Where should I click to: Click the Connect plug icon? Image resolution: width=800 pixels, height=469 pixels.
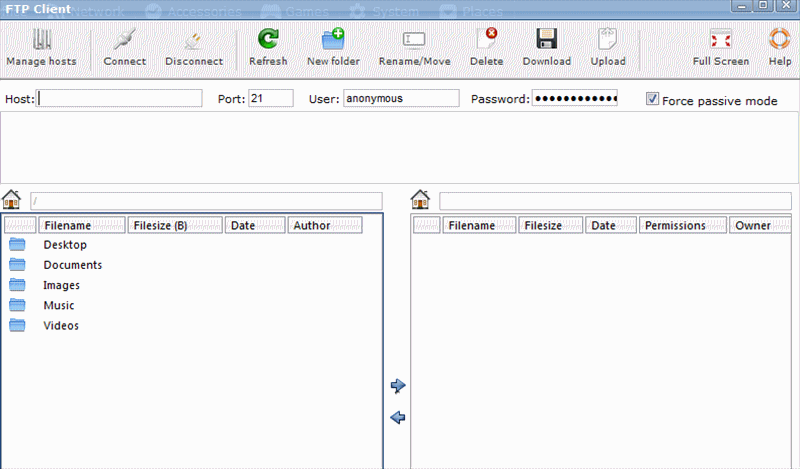click(123, 41)
